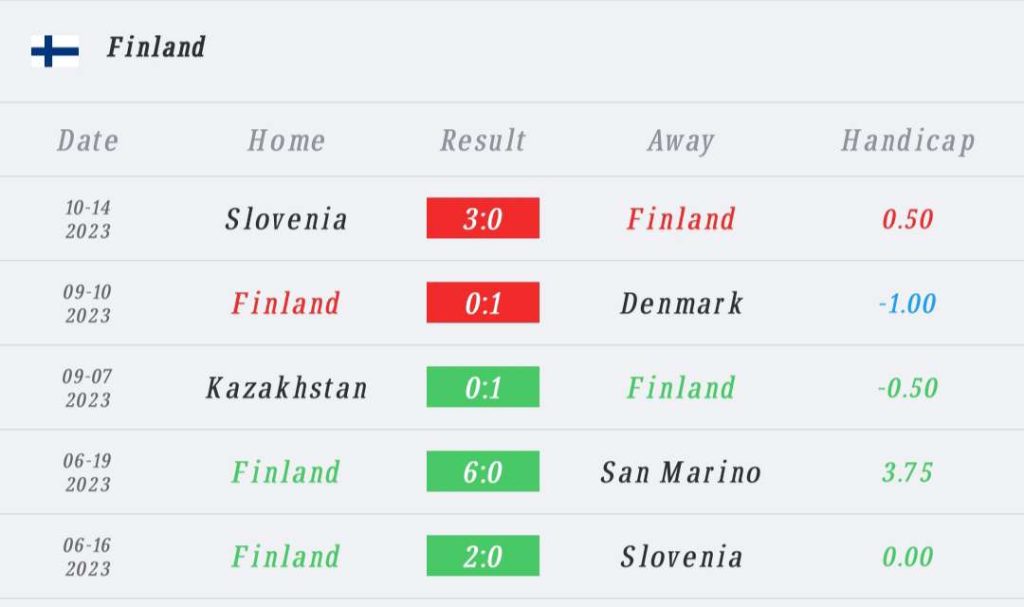This screenshot has height=607, width=1024.
Task: Select the Handicap column header
Action: (908, 141)
